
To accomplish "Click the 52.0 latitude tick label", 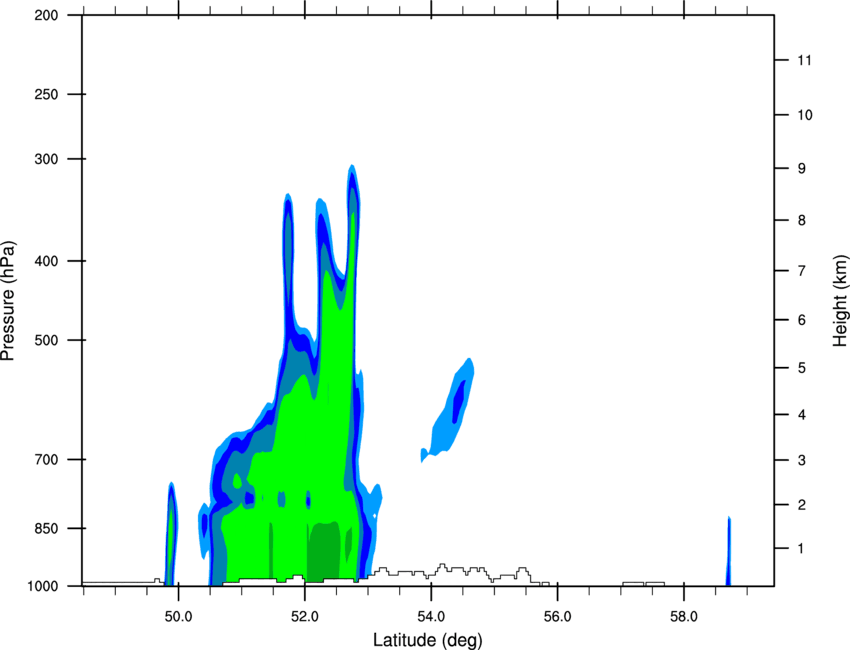I will coord(305,617).
